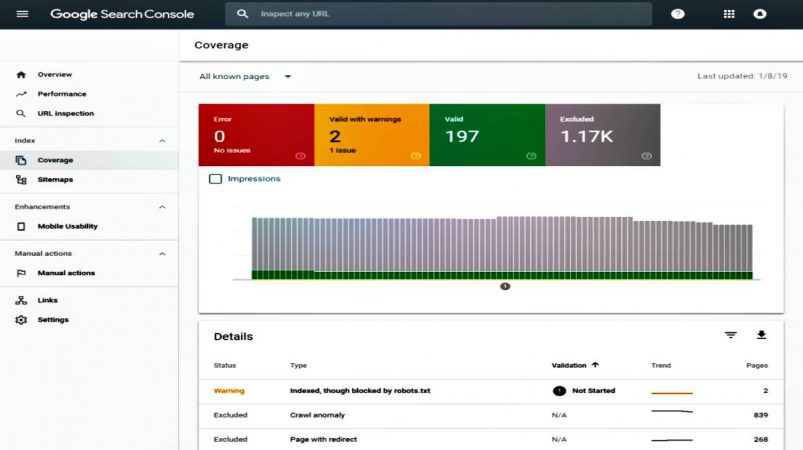Viewport: 803px width, 450px height.
Task: Click the orange trend line for Warning row
Action: [x=672, y=393]
